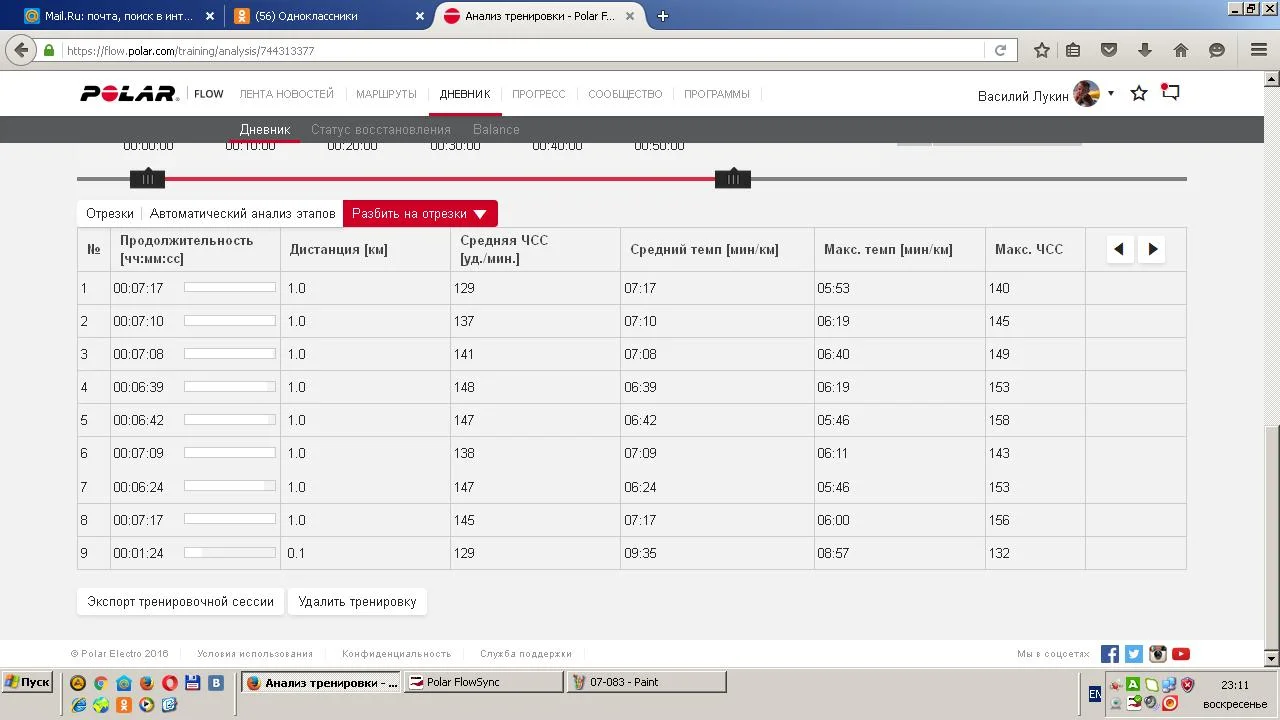Click the Polar logo
Image resolution: width=1280 pixels, height=720 pixels.
(x=129, y=94)
